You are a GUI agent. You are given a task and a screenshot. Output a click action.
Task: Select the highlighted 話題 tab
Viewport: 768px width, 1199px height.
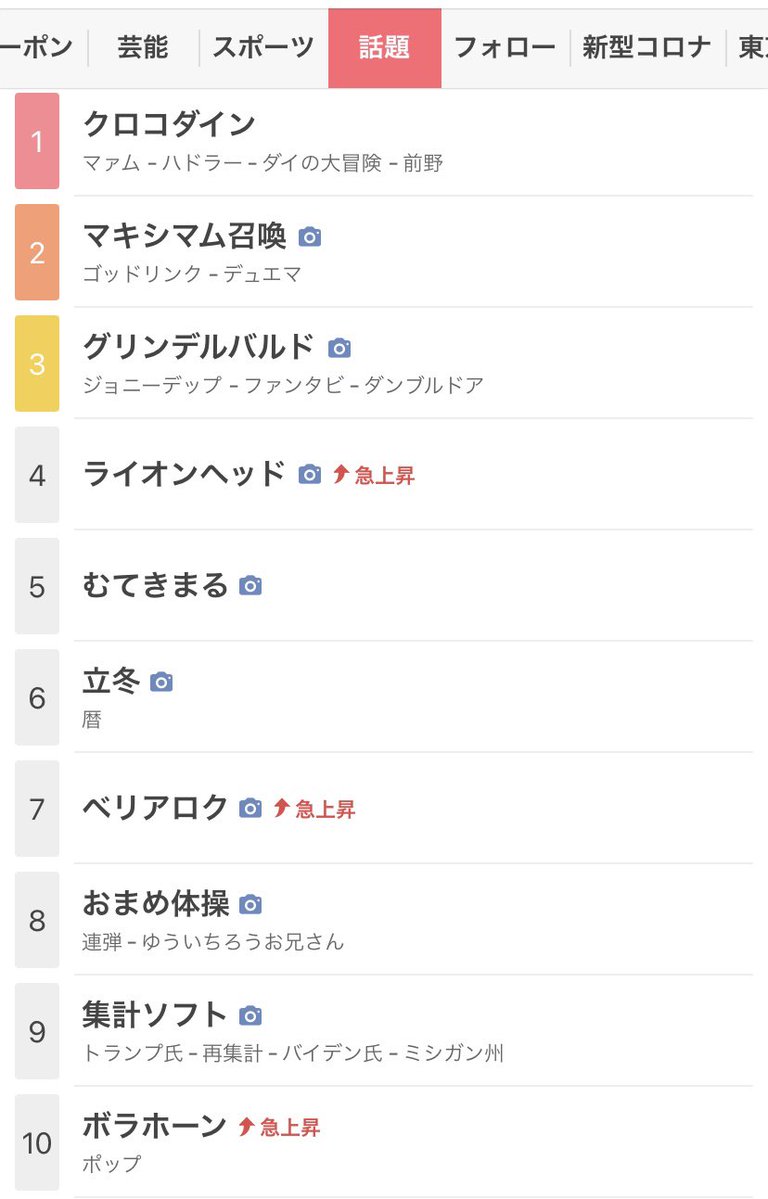pyautogui.click(x=384, y=47)
